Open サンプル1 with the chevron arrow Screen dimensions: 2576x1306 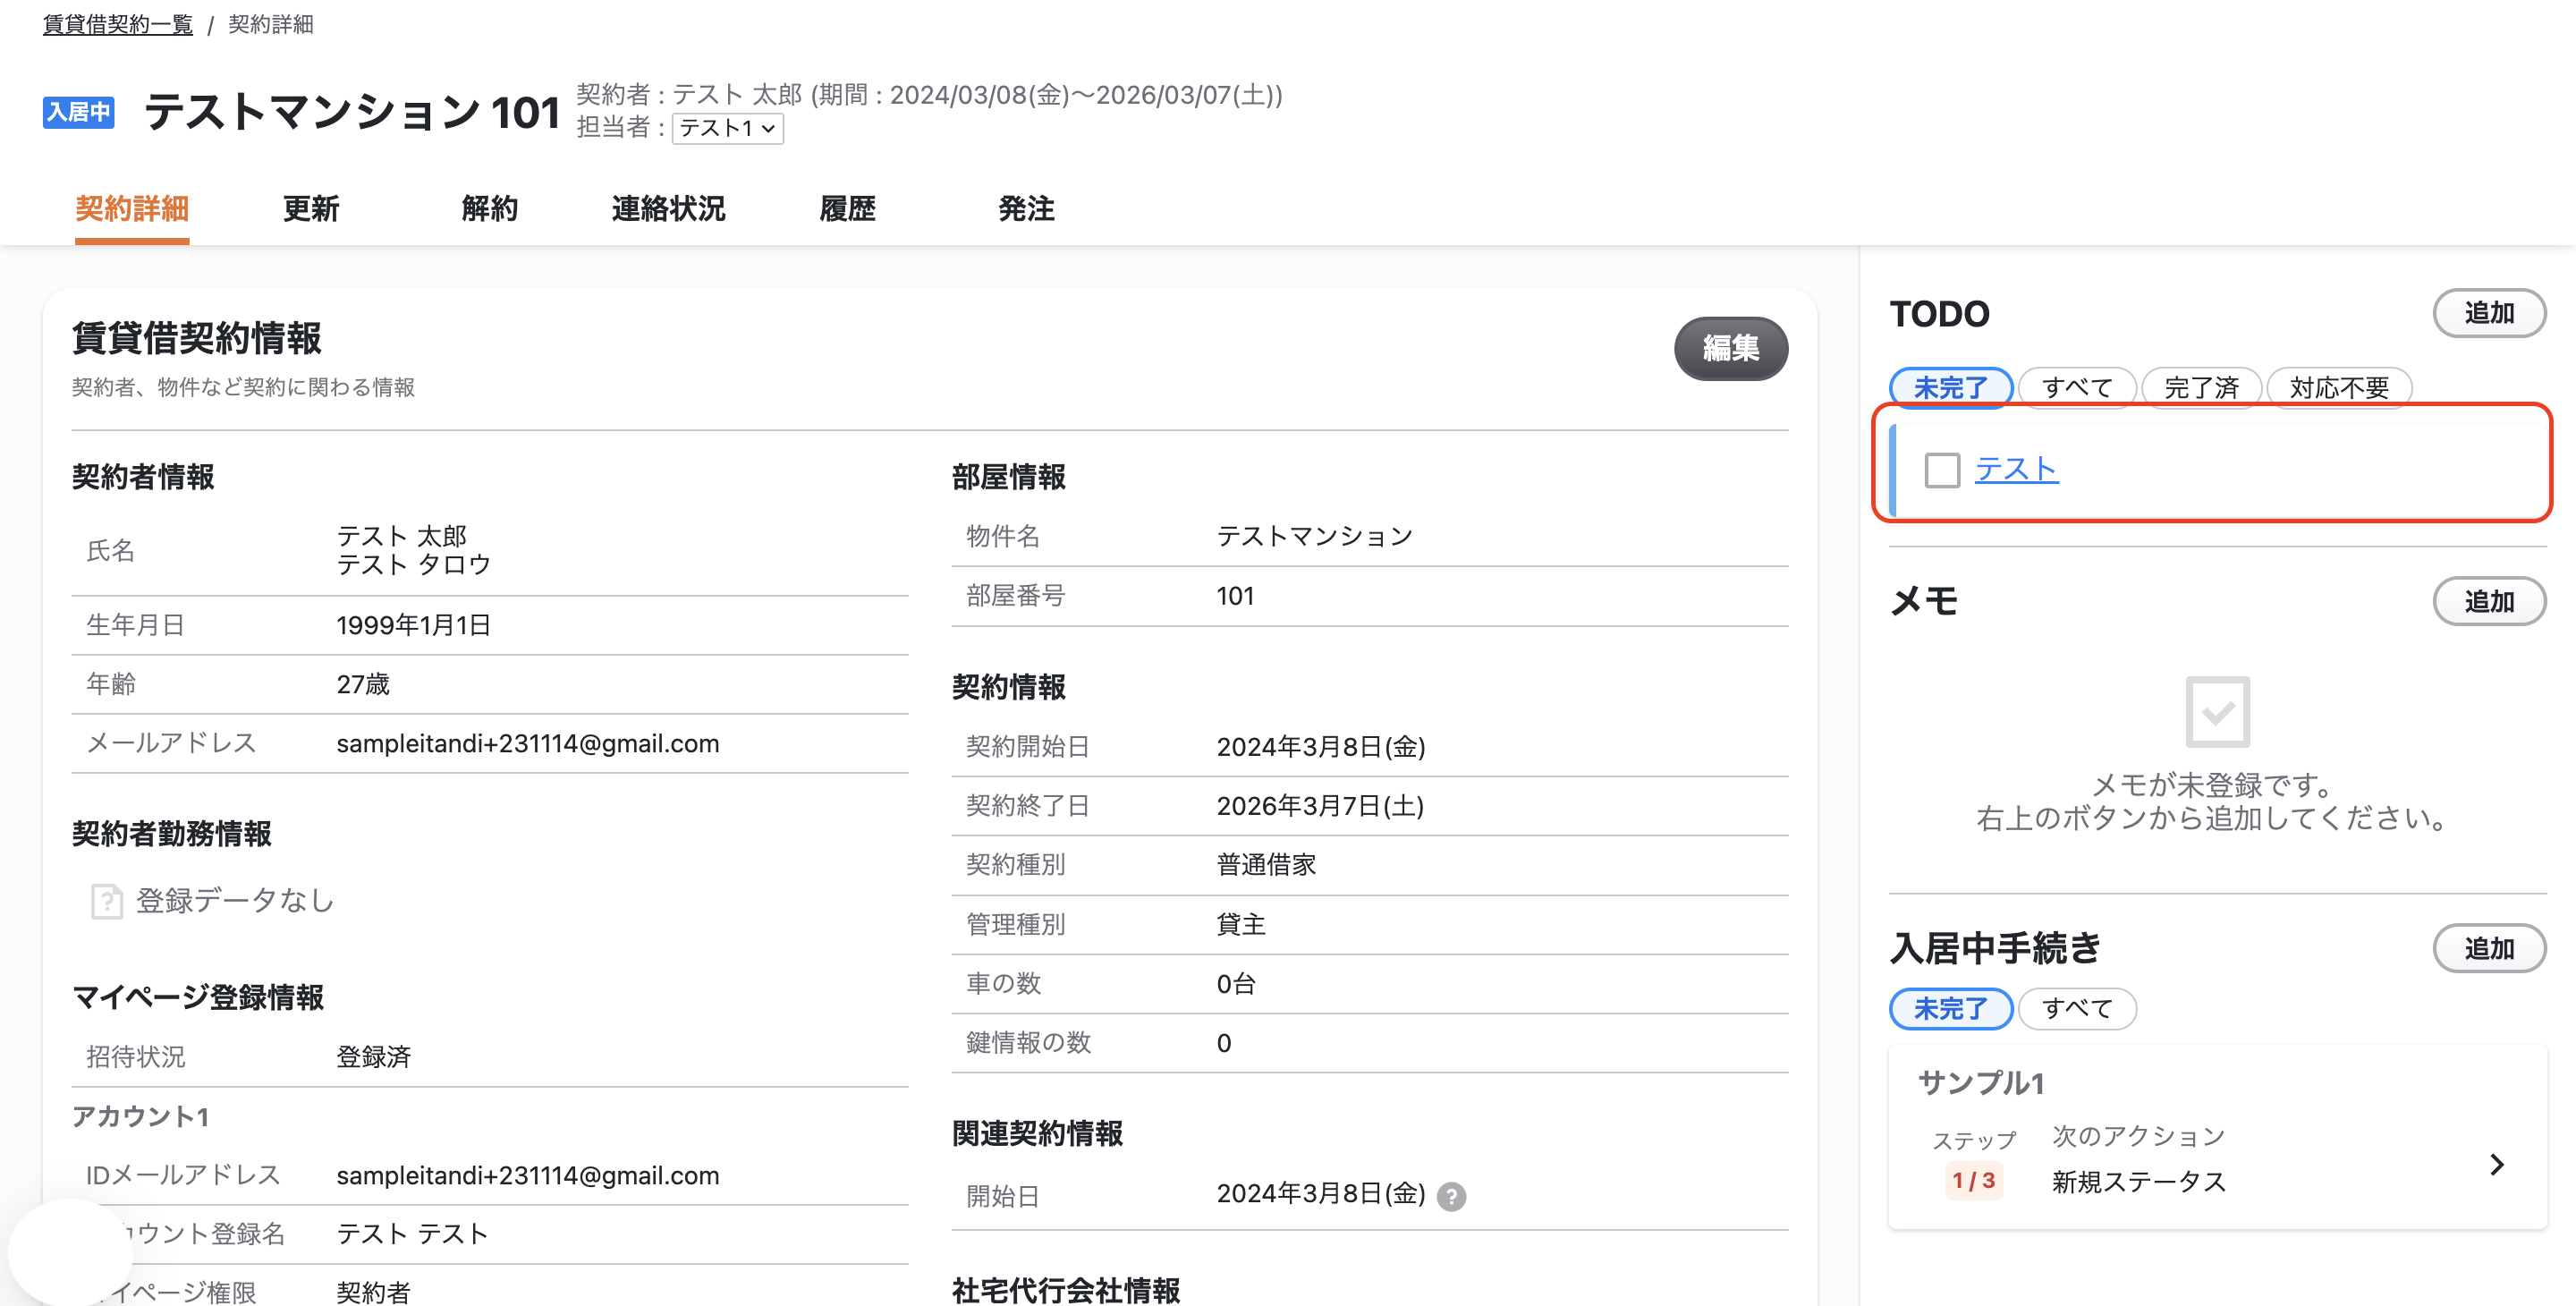tap(2496, 1164)
